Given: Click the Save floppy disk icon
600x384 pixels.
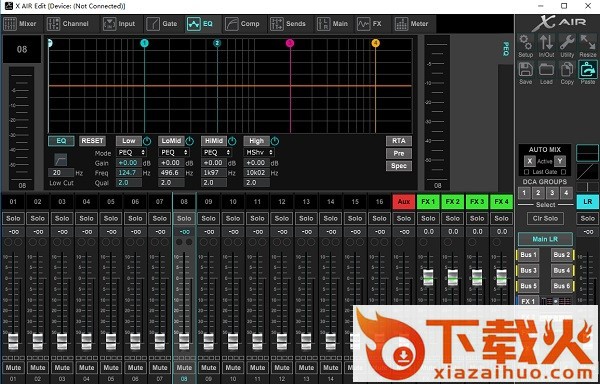Looking at the screenshot, I should pos(526,70).
